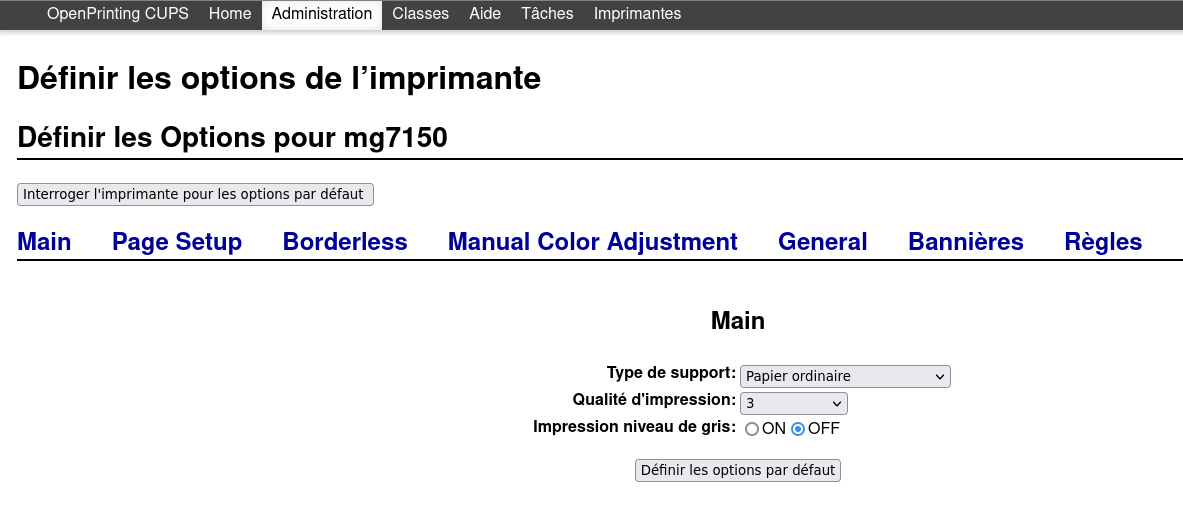The image size is (1183, 526).
Task: Open the Manual Color Adjustment tab
Action: point(592,242)
